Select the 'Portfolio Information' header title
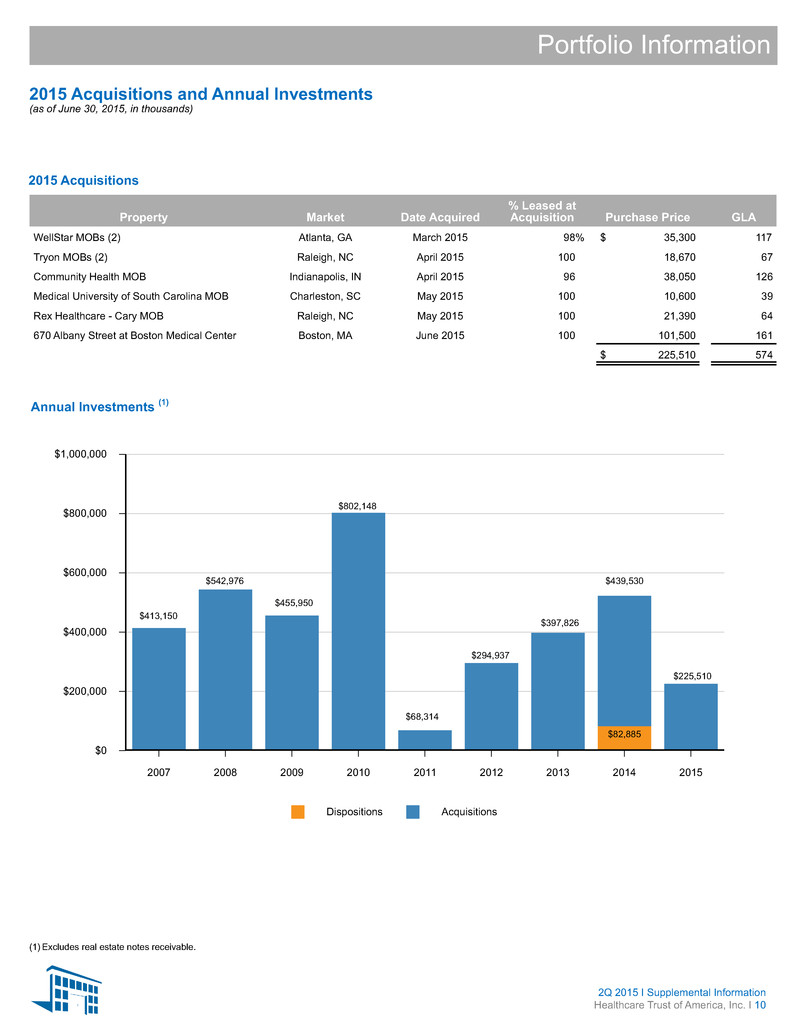Image resolution: width=799 pixels, height=1034 pixels. (653, 45)
